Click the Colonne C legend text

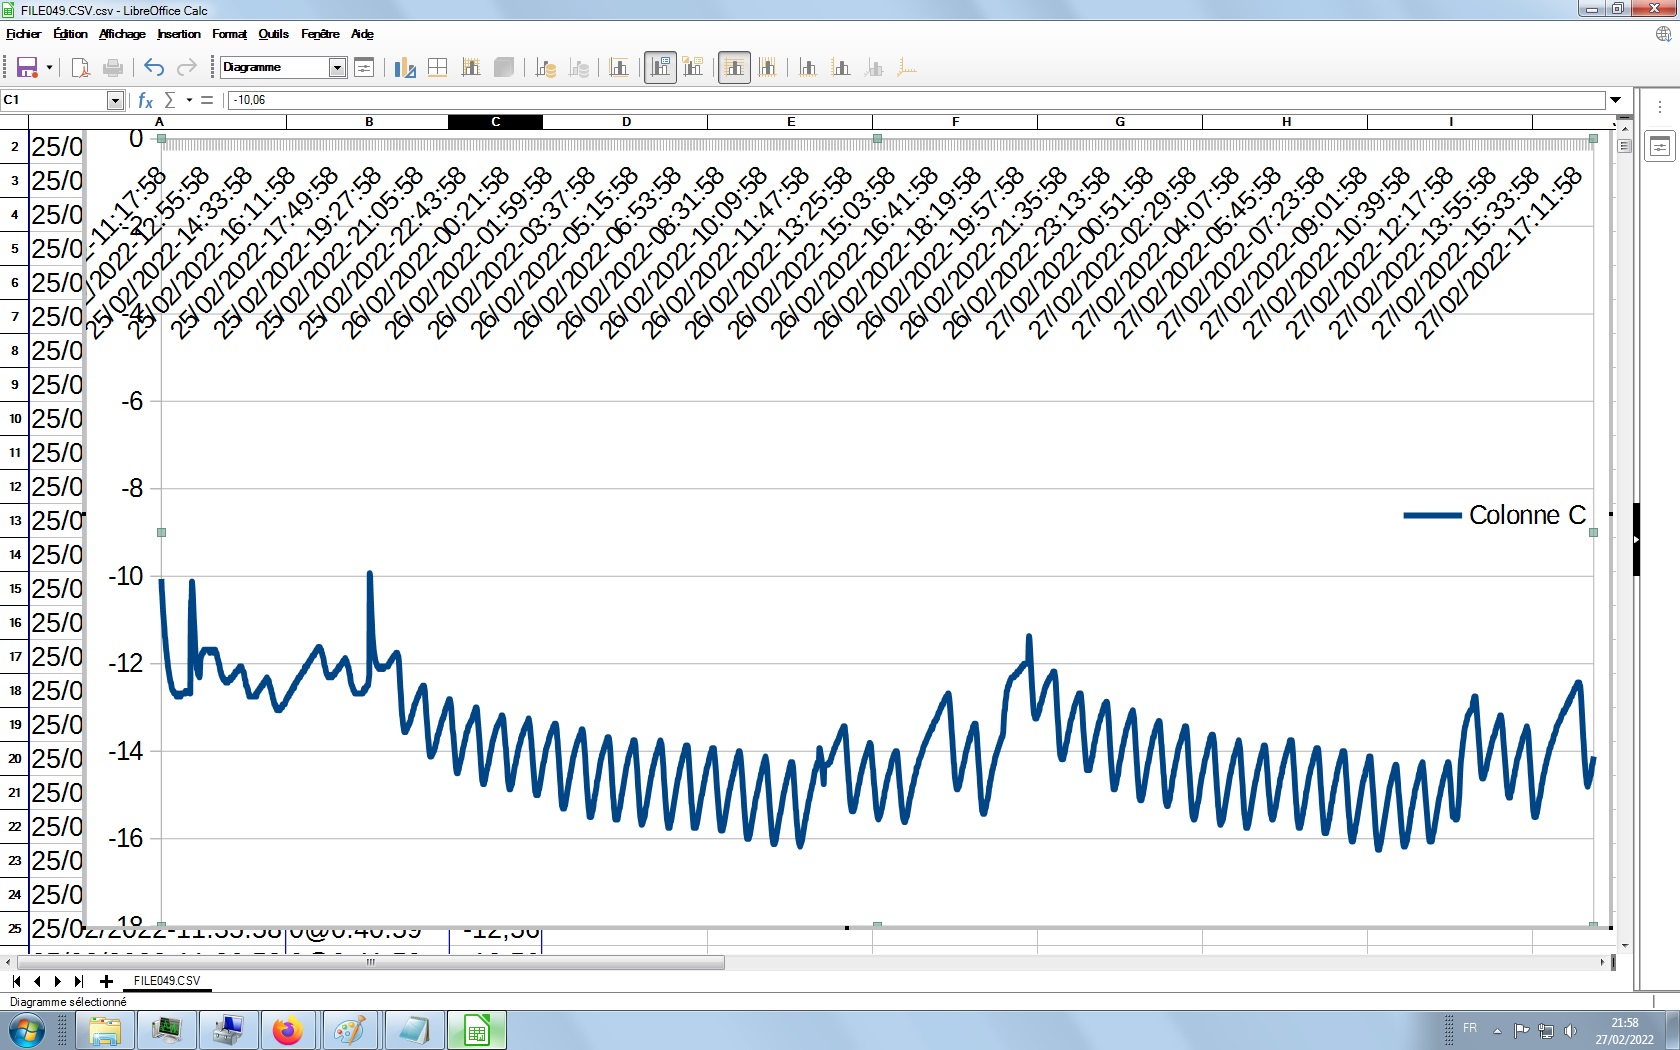[x=1527, y=515]
